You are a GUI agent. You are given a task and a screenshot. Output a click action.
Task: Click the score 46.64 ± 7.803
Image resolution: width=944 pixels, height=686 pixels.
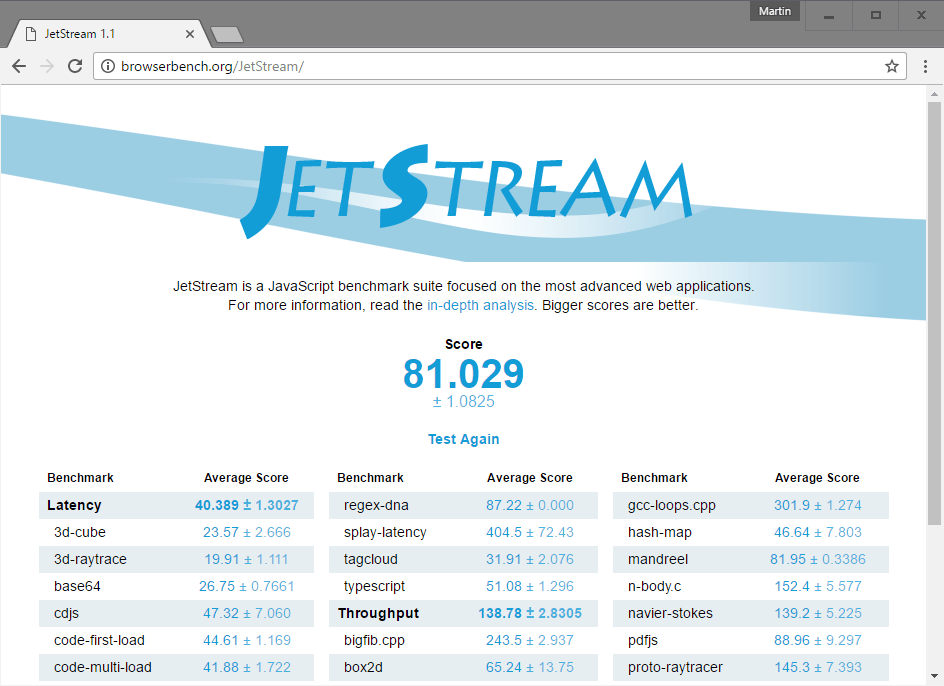(x=818, y=532)
